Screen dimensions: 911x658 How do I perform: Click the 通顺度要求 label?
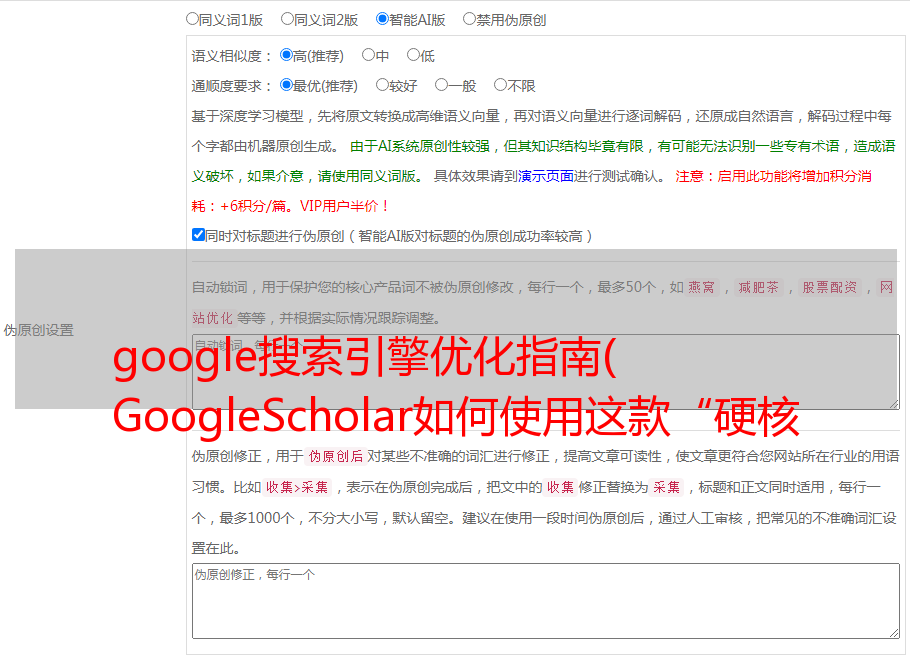pyautogui.click(x=232, y=86)
